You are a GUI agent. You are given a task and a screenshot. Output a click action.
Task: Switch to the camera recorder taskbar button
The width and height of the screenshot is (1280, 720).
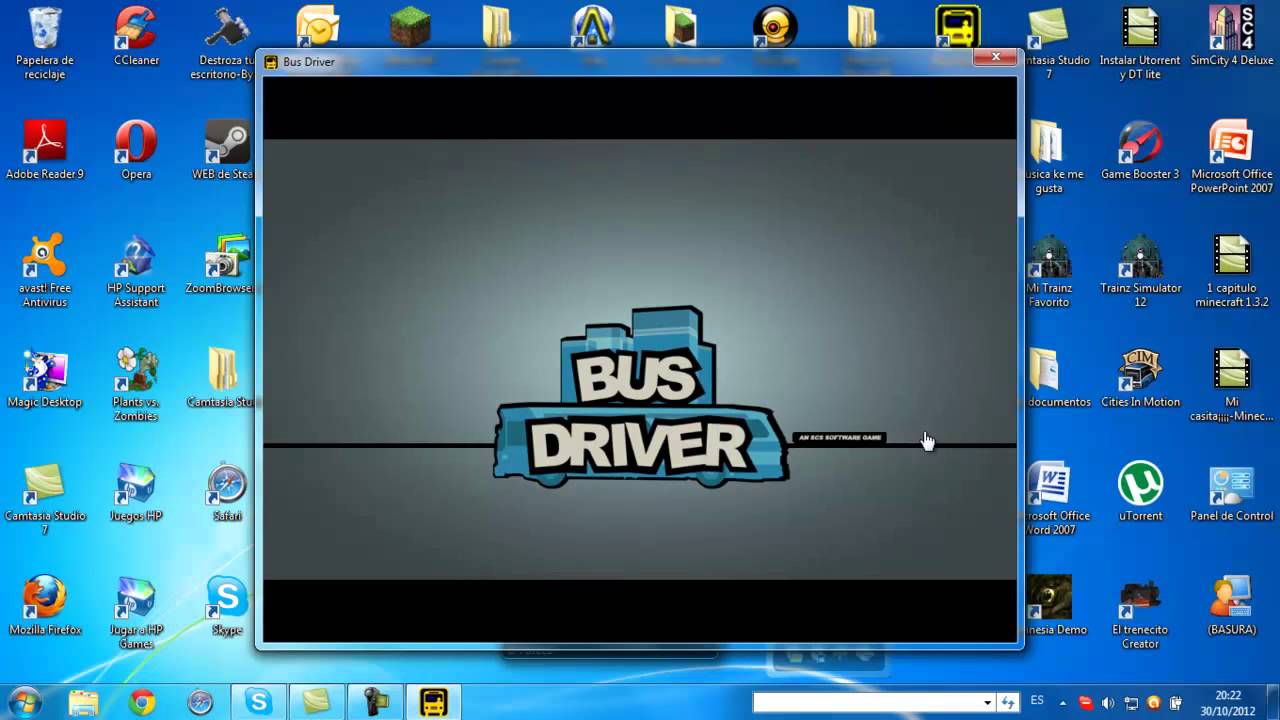[375, 702]
